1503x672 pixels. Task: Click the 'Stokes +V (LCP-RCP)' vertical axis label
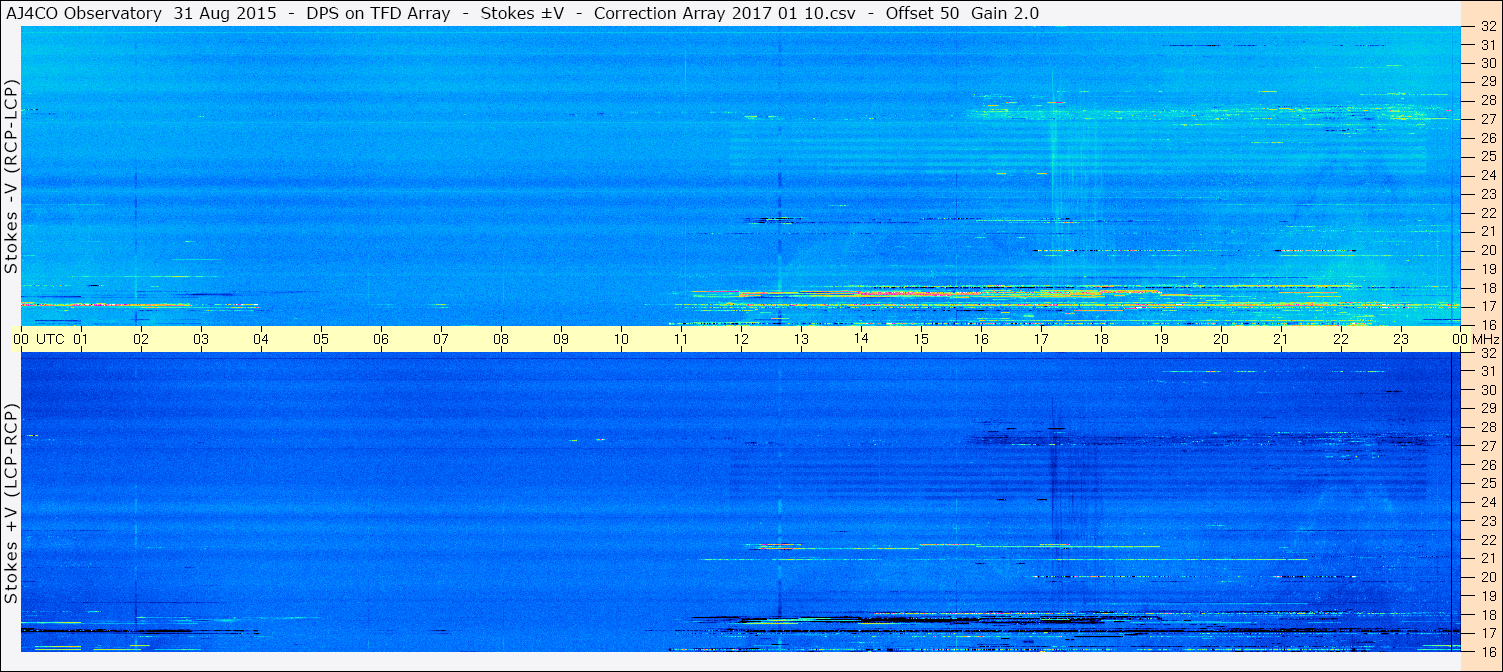click(x=11, y=504)
